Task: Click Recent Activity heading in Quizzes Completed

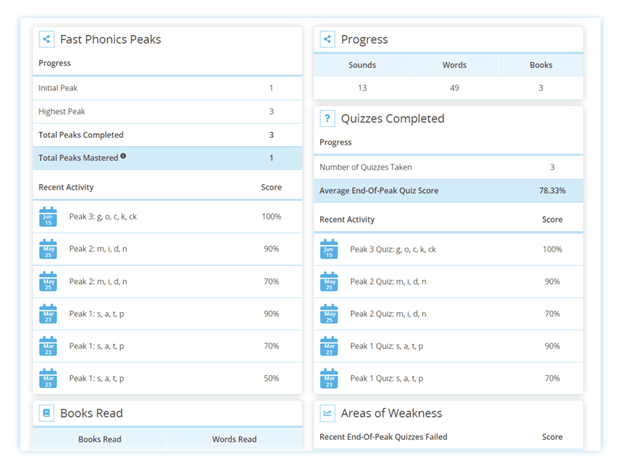Action: pyautogui.click(x=347, y=219)
